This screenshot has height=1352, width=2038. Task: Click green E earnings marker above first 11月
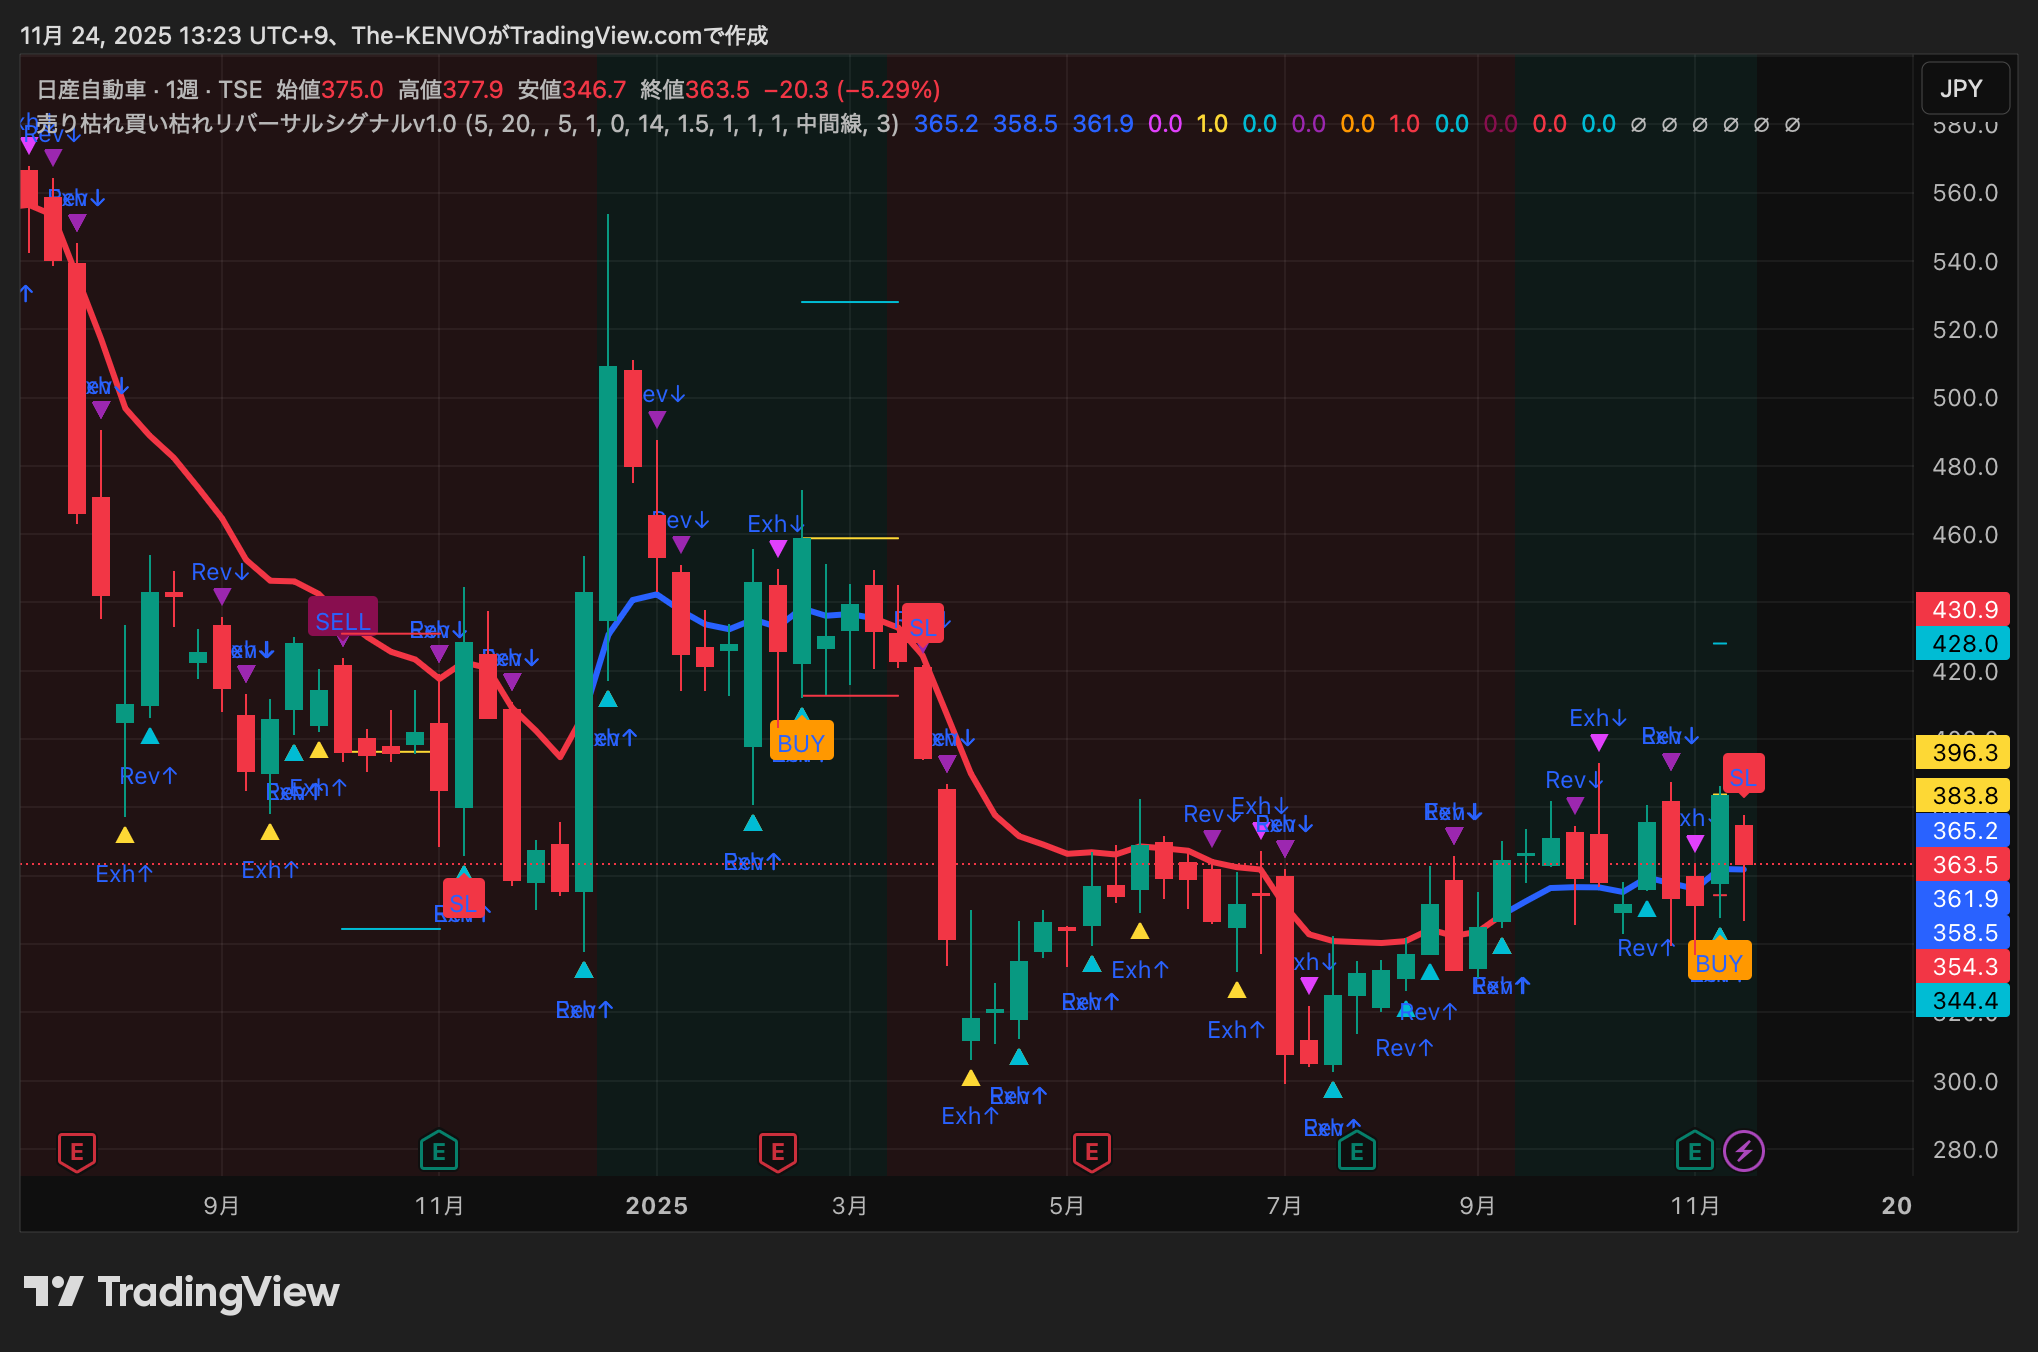pos(438,1151)
